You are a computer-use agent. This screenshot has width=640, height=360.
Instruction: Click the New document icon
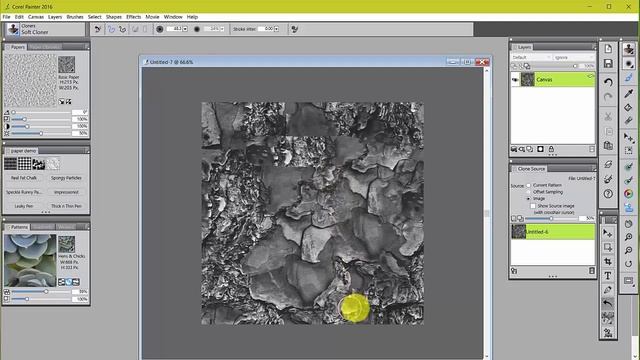pos(608,49)
